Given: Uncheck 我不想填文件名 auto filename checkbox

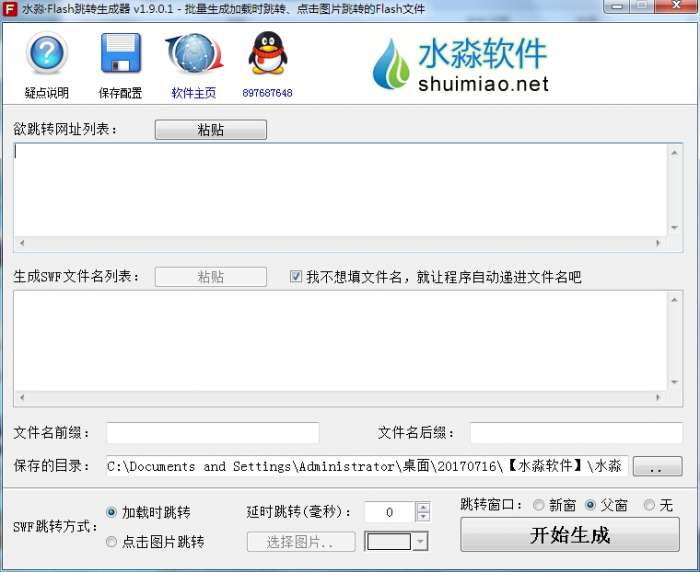Looking at the screenshot, I should coord(296,276).
